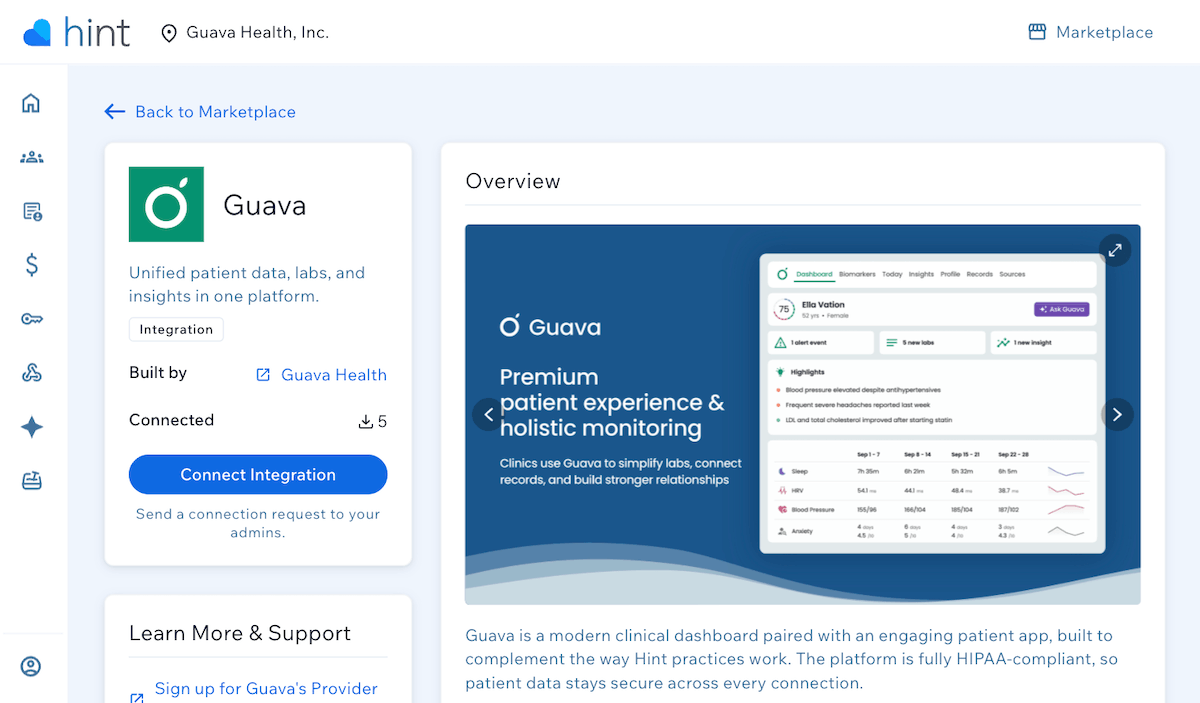Open the key icon in the sidebar
The width and height of the screenshot is (1200, 703).
[31, 319]
